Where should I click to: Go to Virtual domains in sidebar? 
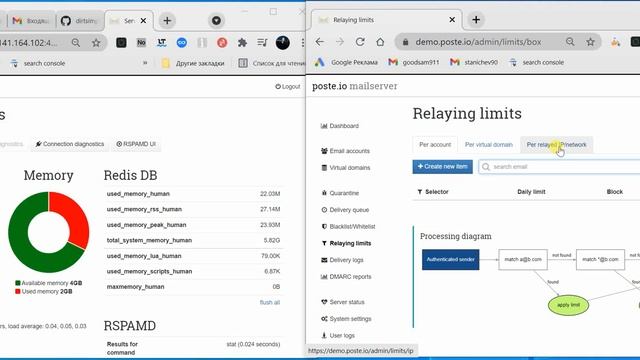345,167
